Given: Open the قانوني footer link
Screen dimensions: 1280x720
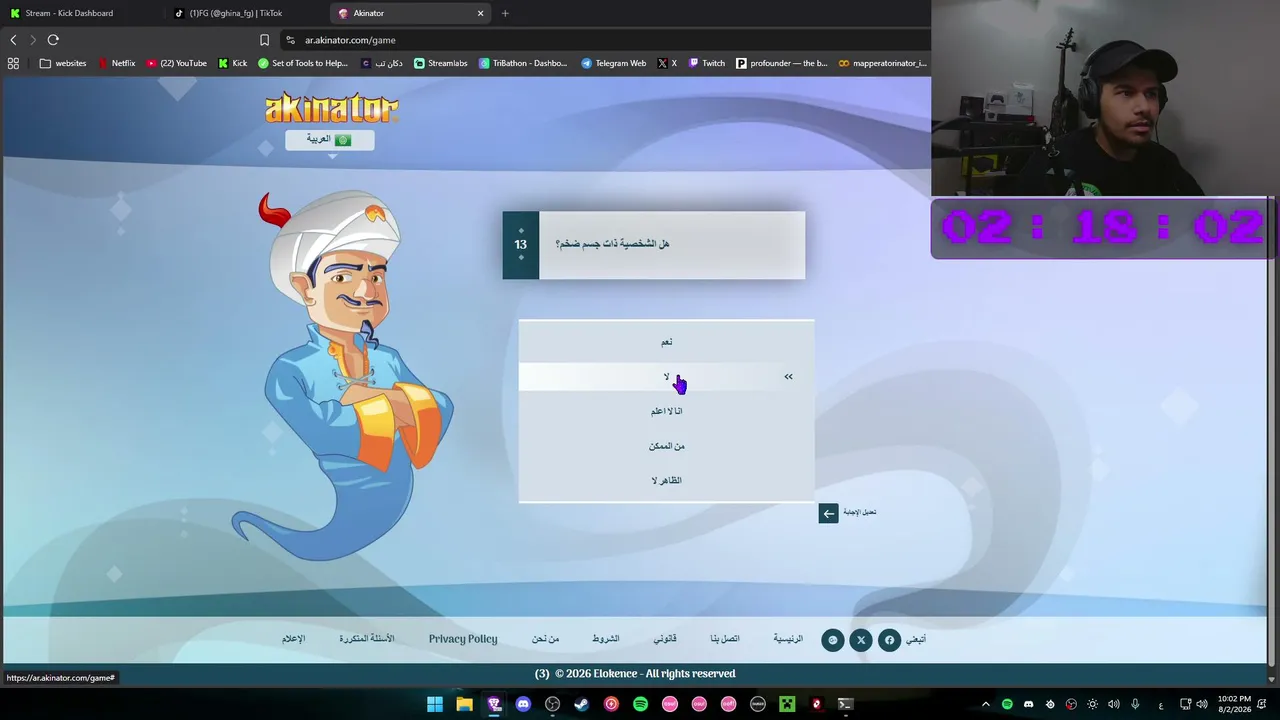Looking at the screenshot, I should pyautogui.click(x=665, y=639).
